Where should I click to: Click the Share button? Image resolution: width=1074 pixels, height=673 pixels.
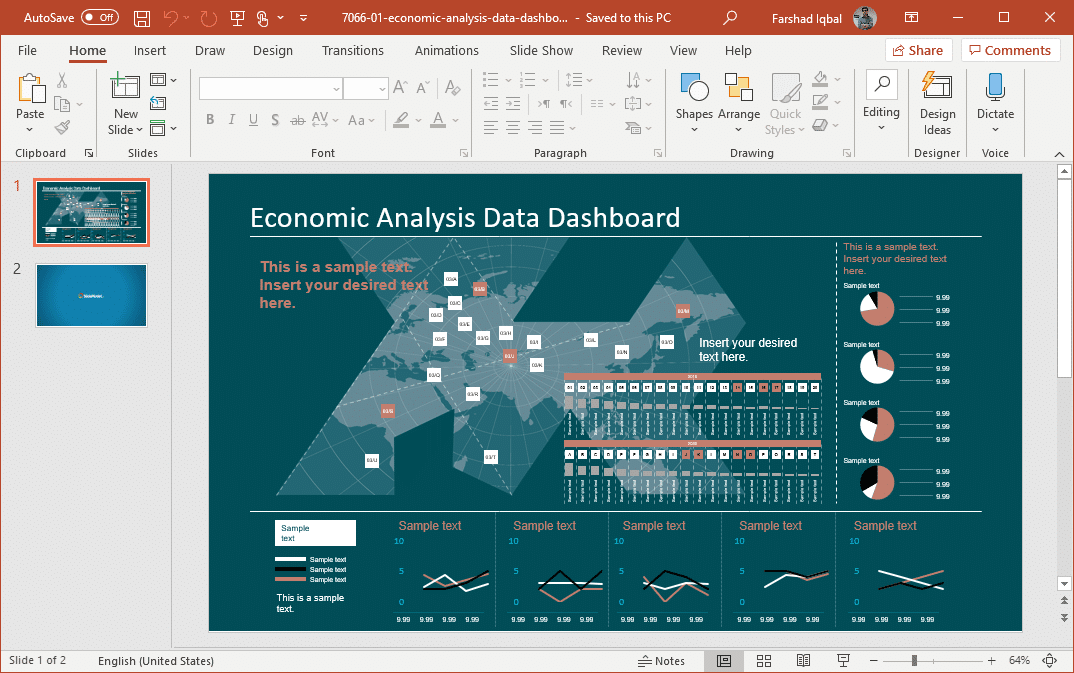pyautogui.click(x=917, y=50)
